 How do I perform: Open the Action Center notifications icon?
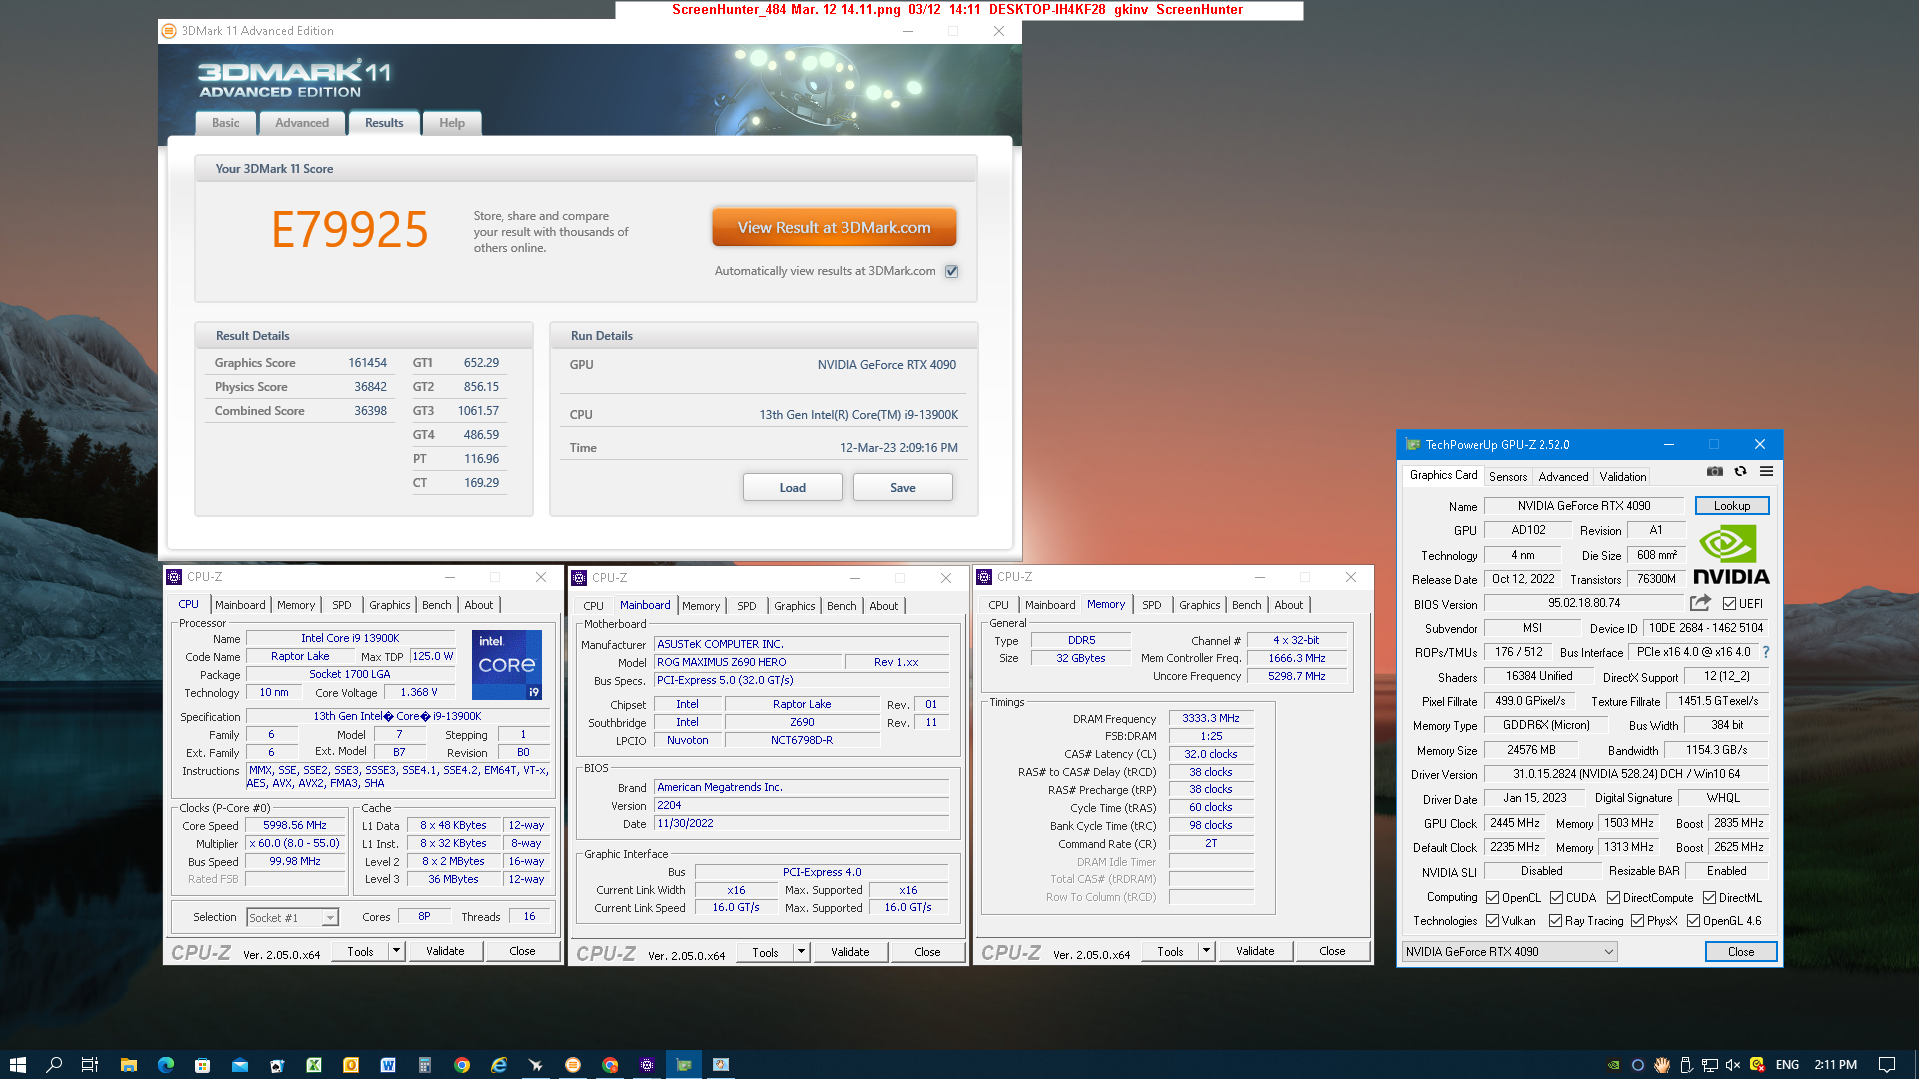[x=1886, y=1065]
